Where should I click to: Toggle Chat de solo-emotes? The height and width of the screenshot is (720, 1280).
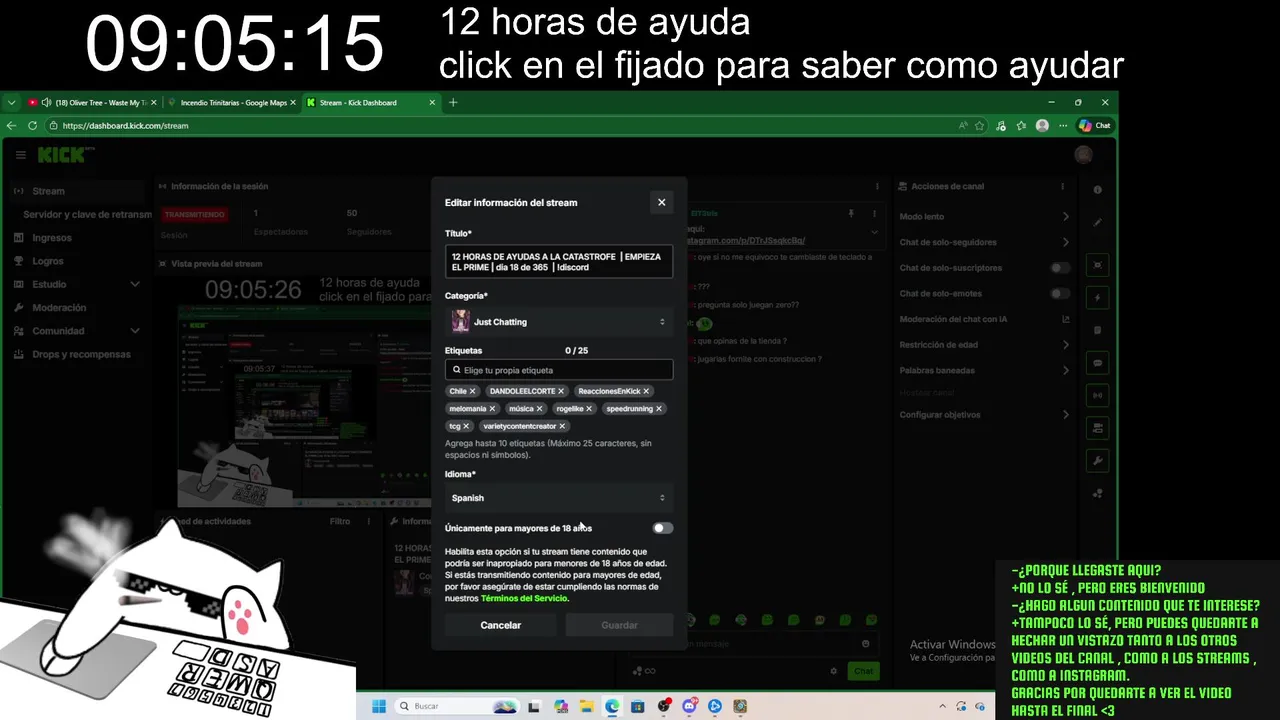pyautogui.click(x=1060, y=294)
